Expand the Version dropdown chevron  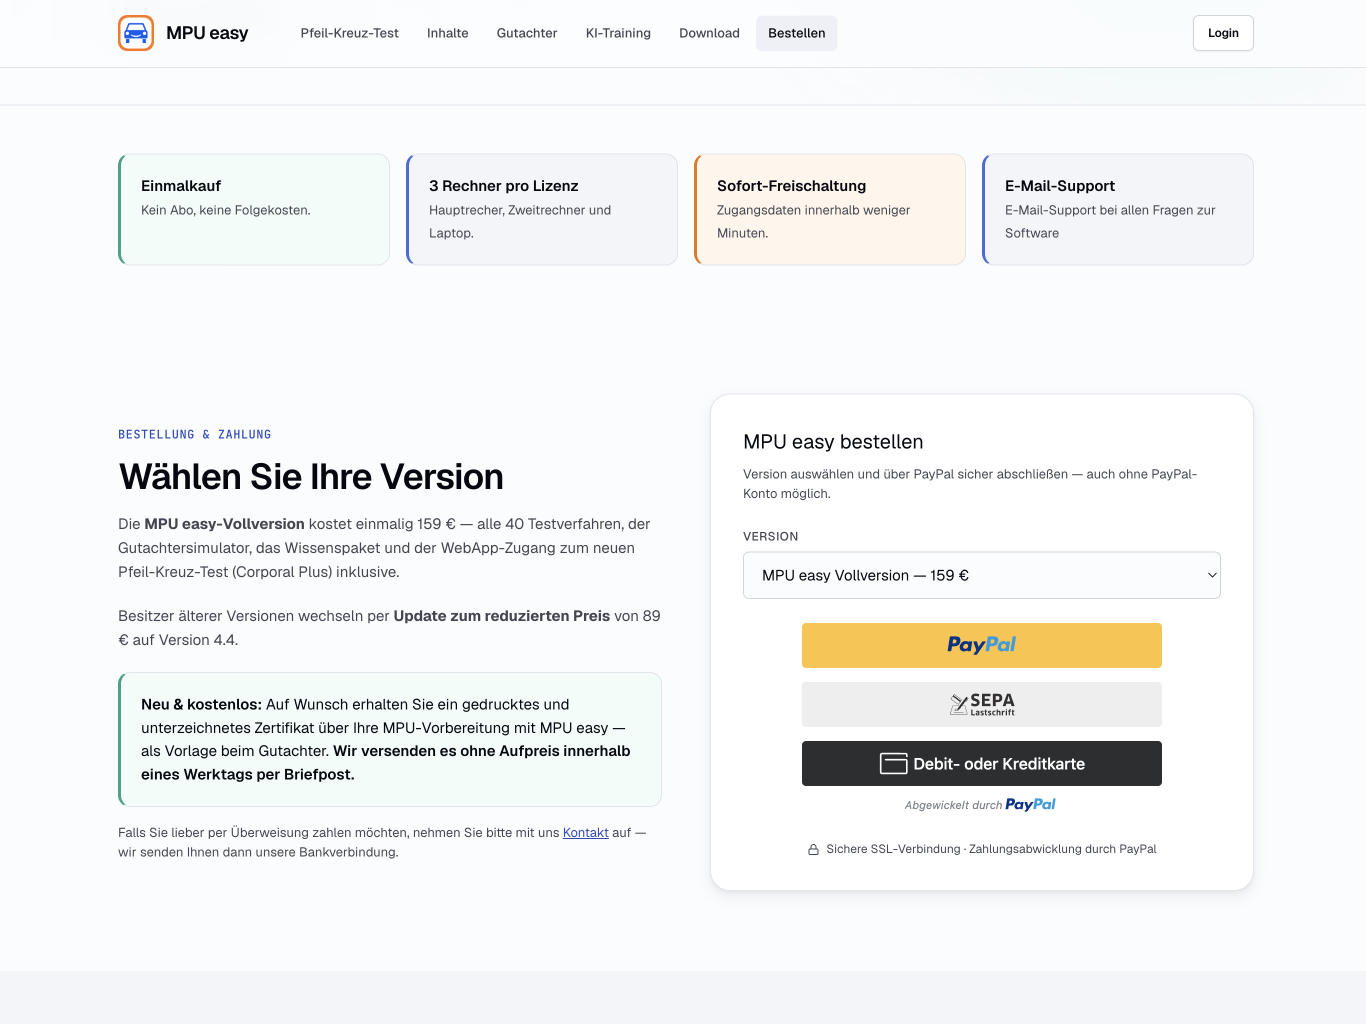[1212, 575]
